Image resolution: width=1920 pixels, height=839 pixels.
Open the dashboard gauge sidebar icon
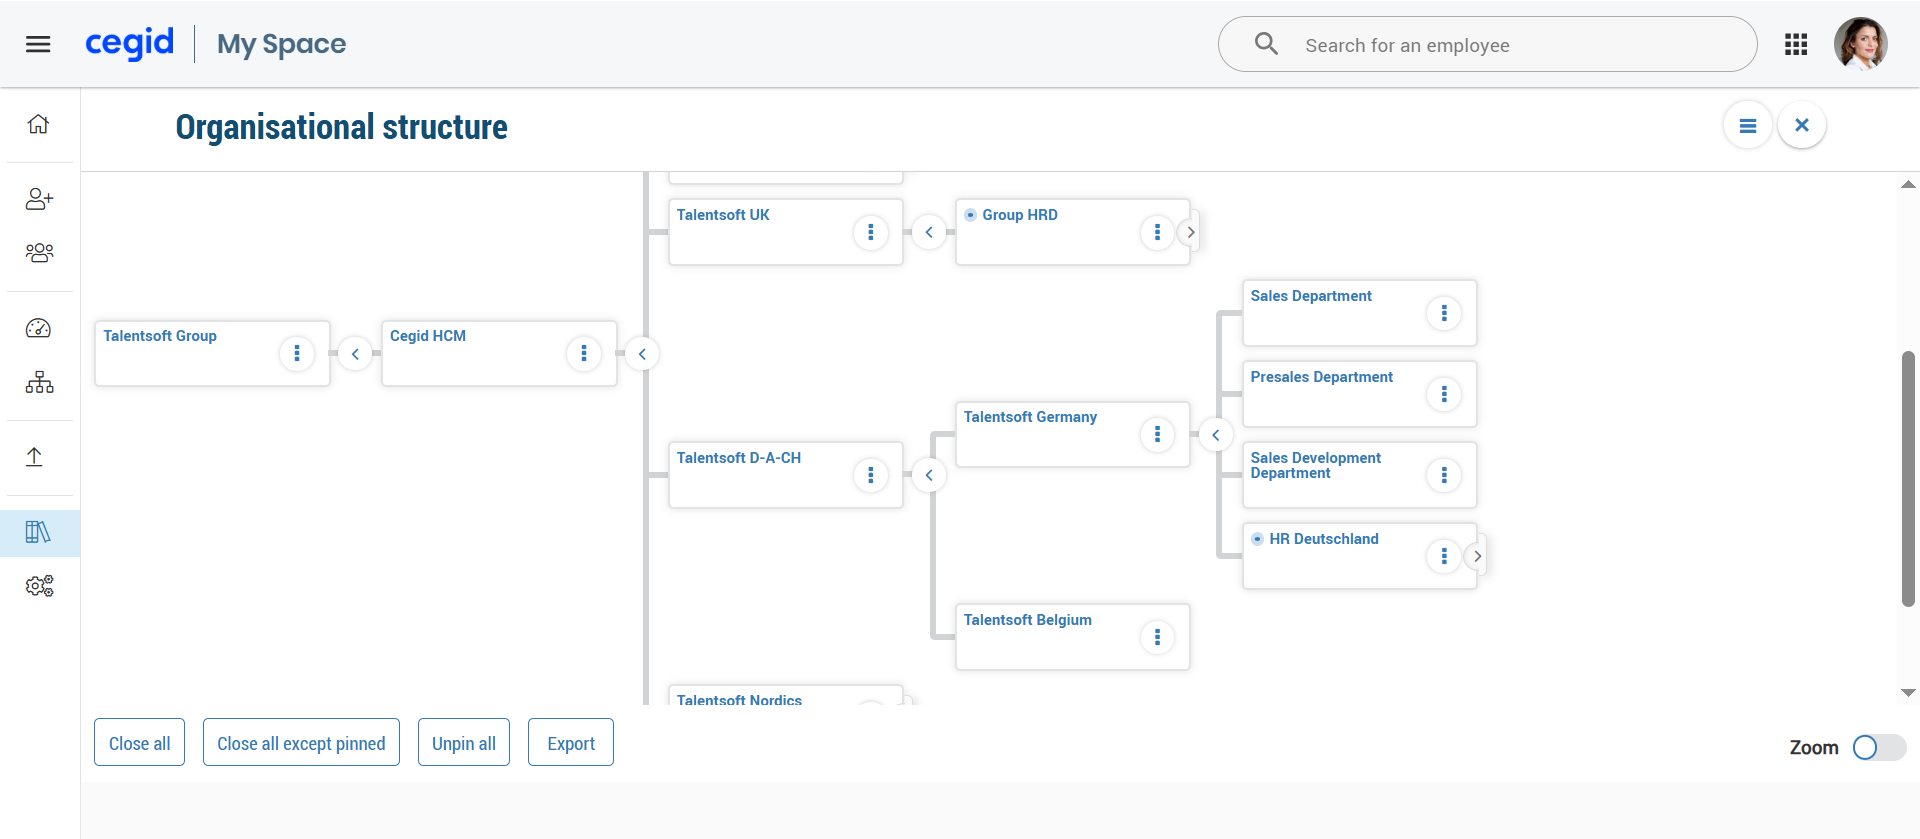[38, 328]
